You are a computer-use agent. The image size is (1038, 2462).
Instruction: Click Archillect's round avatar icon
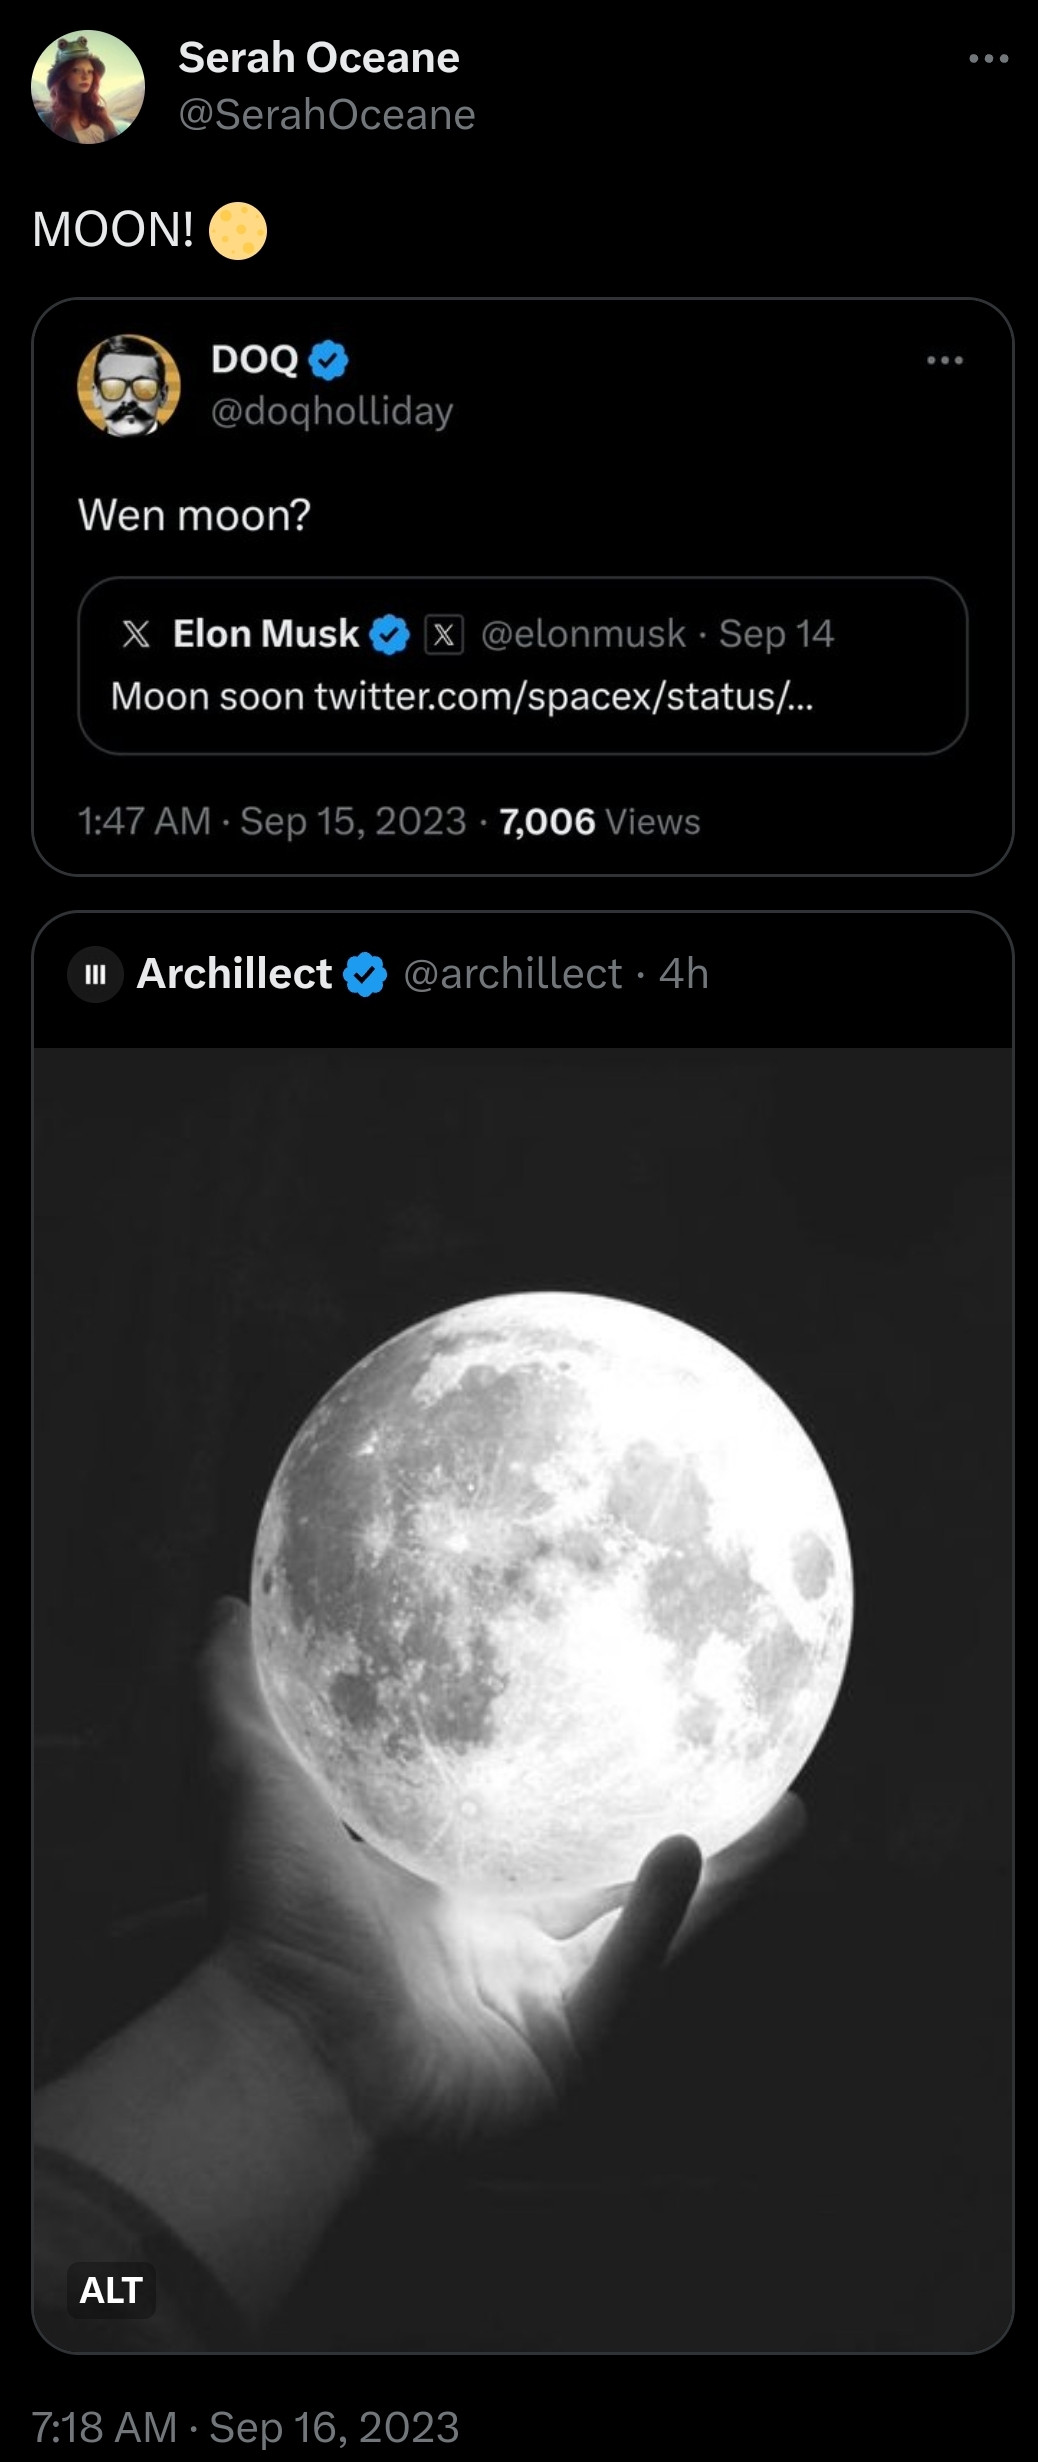[x=95, y=974]
